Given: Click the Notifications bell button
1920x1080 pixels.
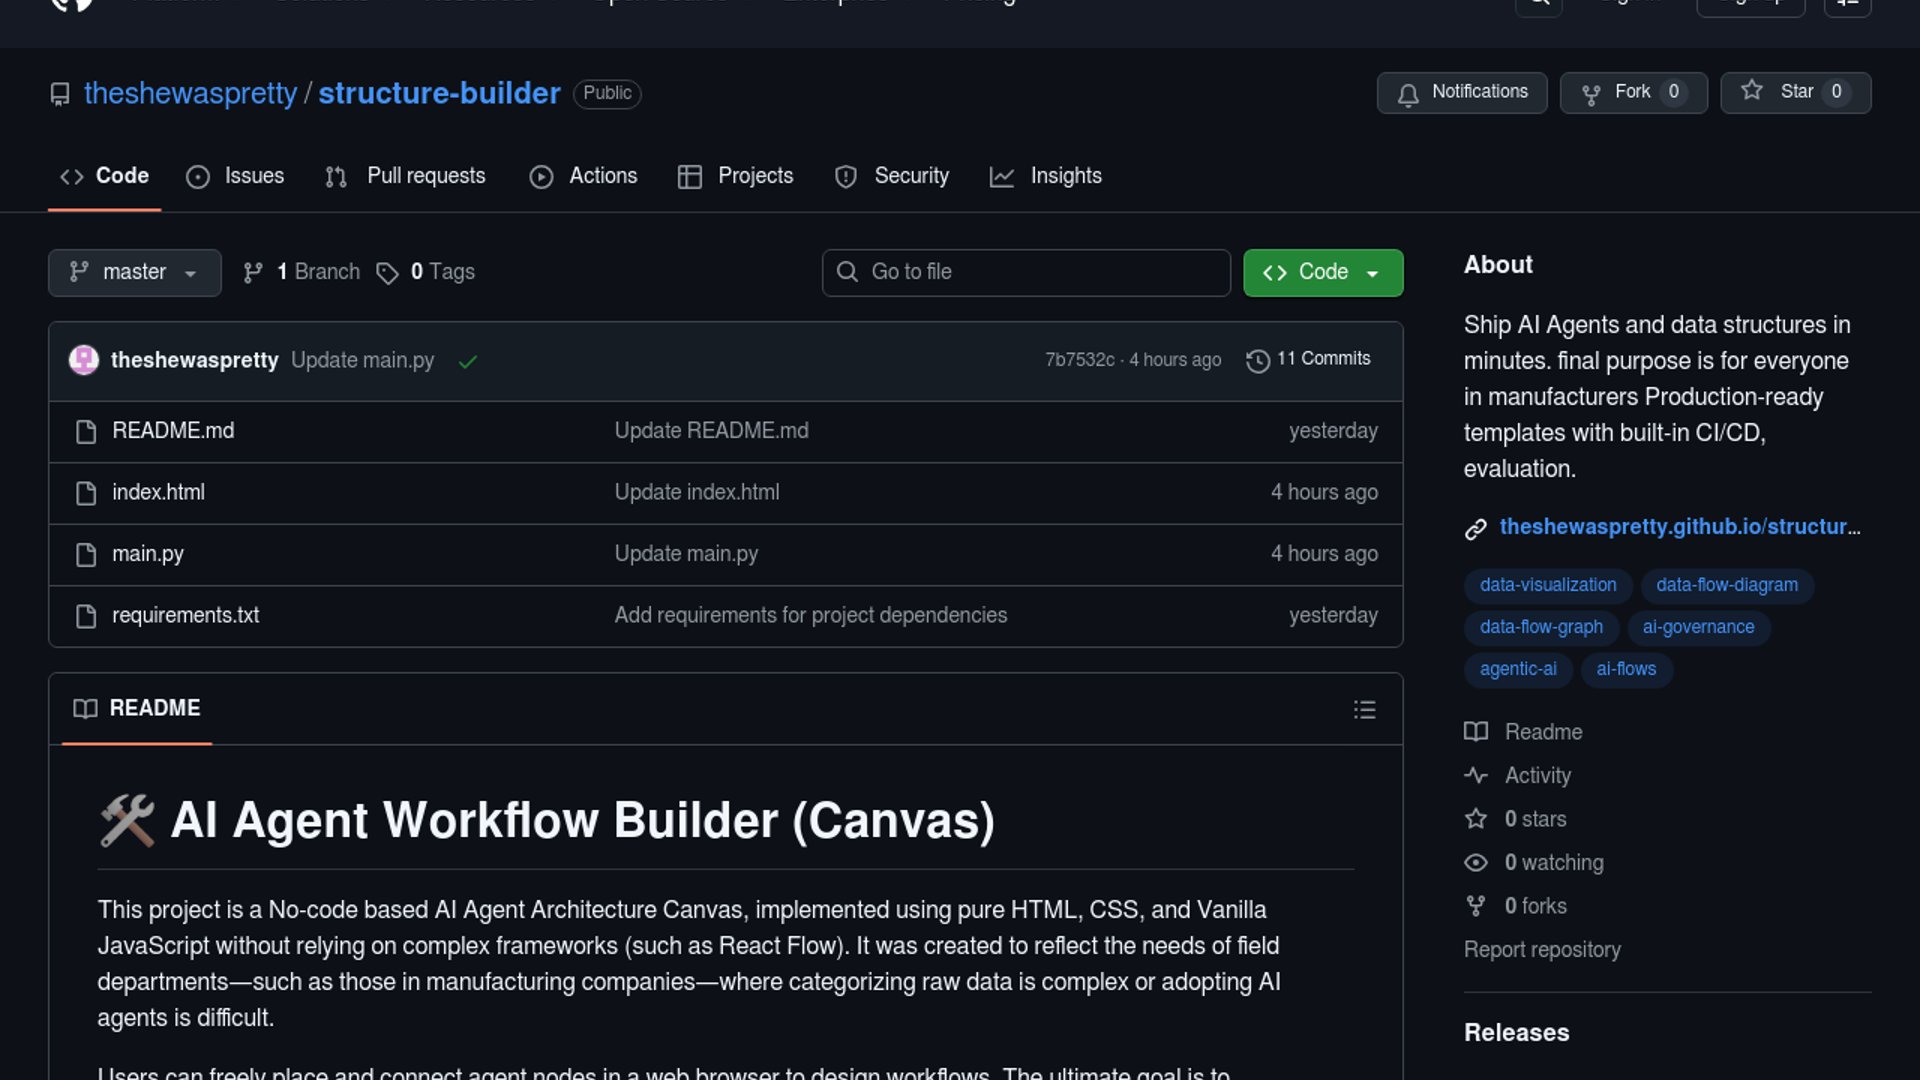Looking at the screenshot, I should pyautogui.click(x=1461, y=92).
